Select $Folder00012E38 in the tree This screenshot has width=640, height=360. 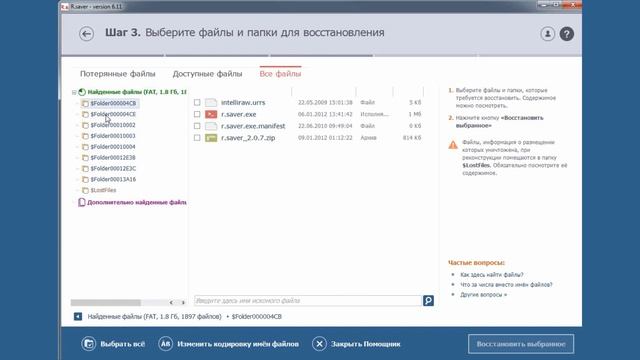pyautogui.click(x=113, y=158)
